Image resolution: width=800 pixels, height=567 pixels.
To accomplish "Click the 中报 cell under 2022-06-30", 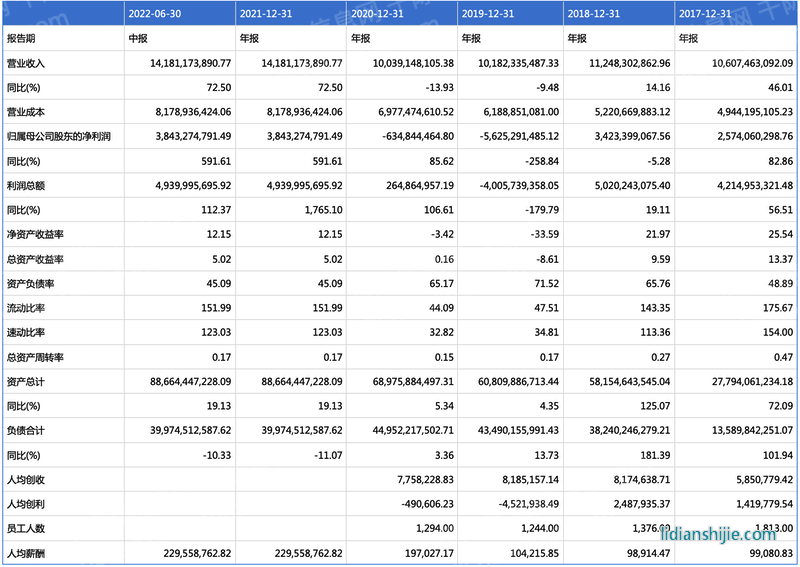I will [138, 38].
